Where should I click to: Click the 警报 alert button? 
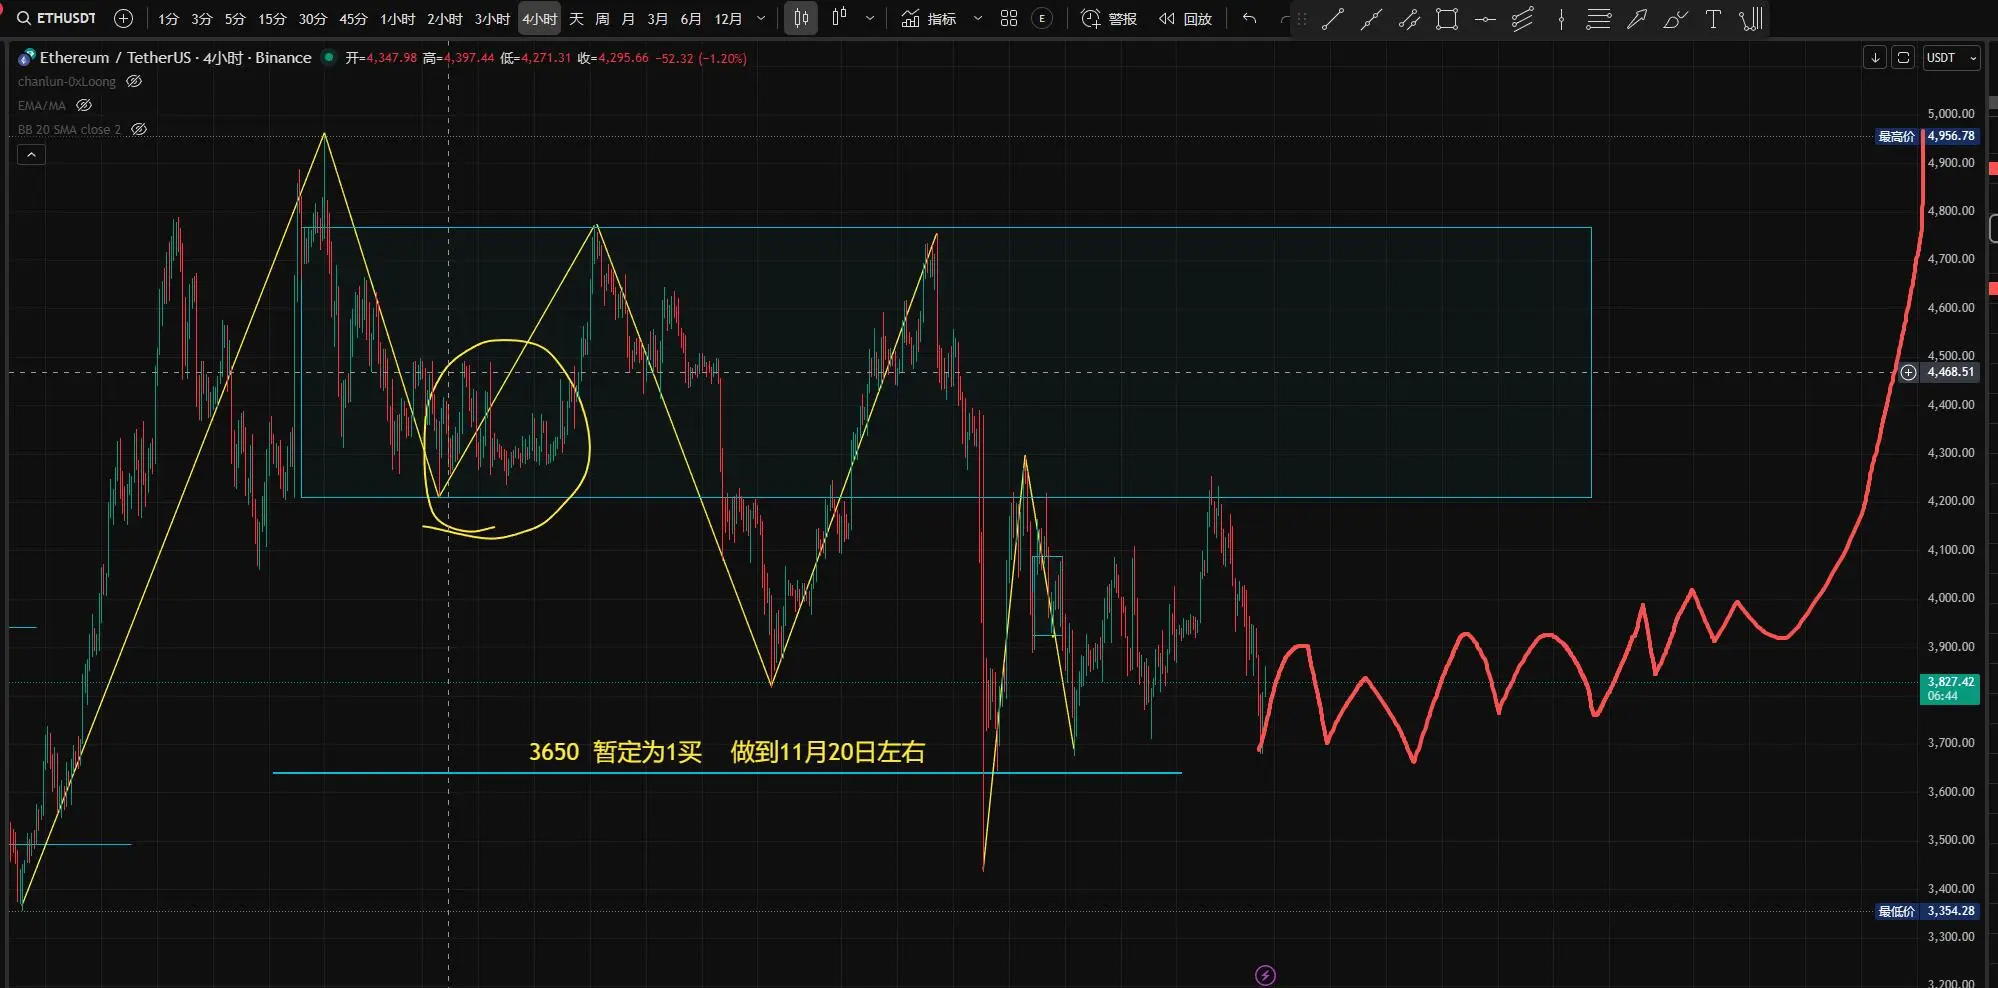coord(1110,19)
